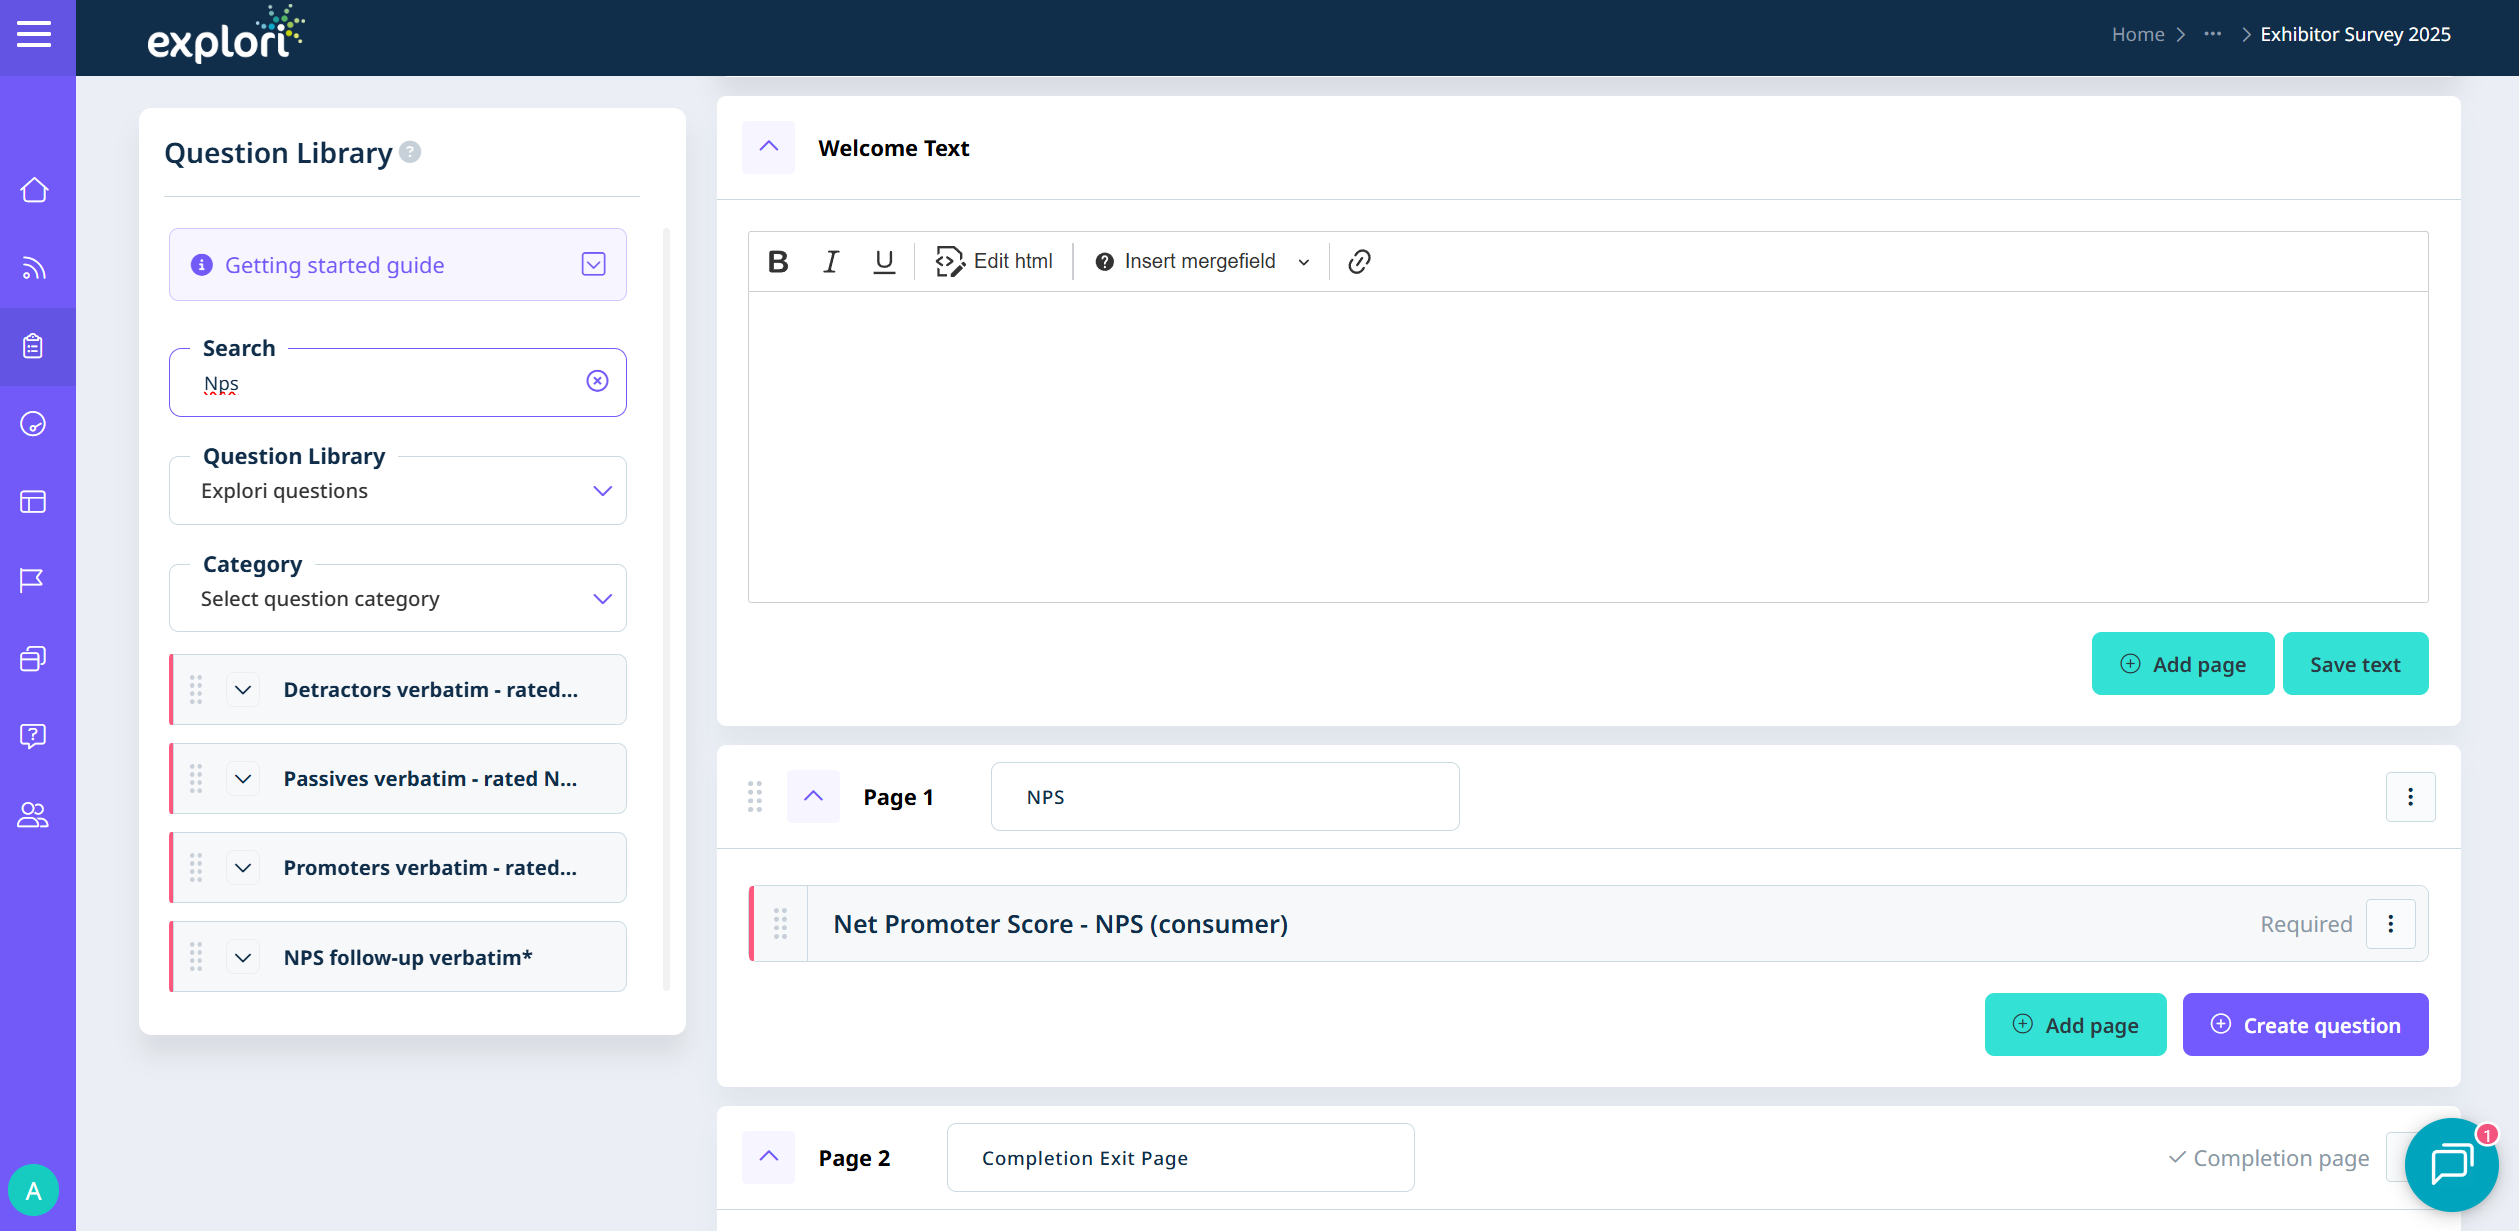Open the live chat bubble
This screenshot has width=2519, height=1231.
pos(2451,1164)
